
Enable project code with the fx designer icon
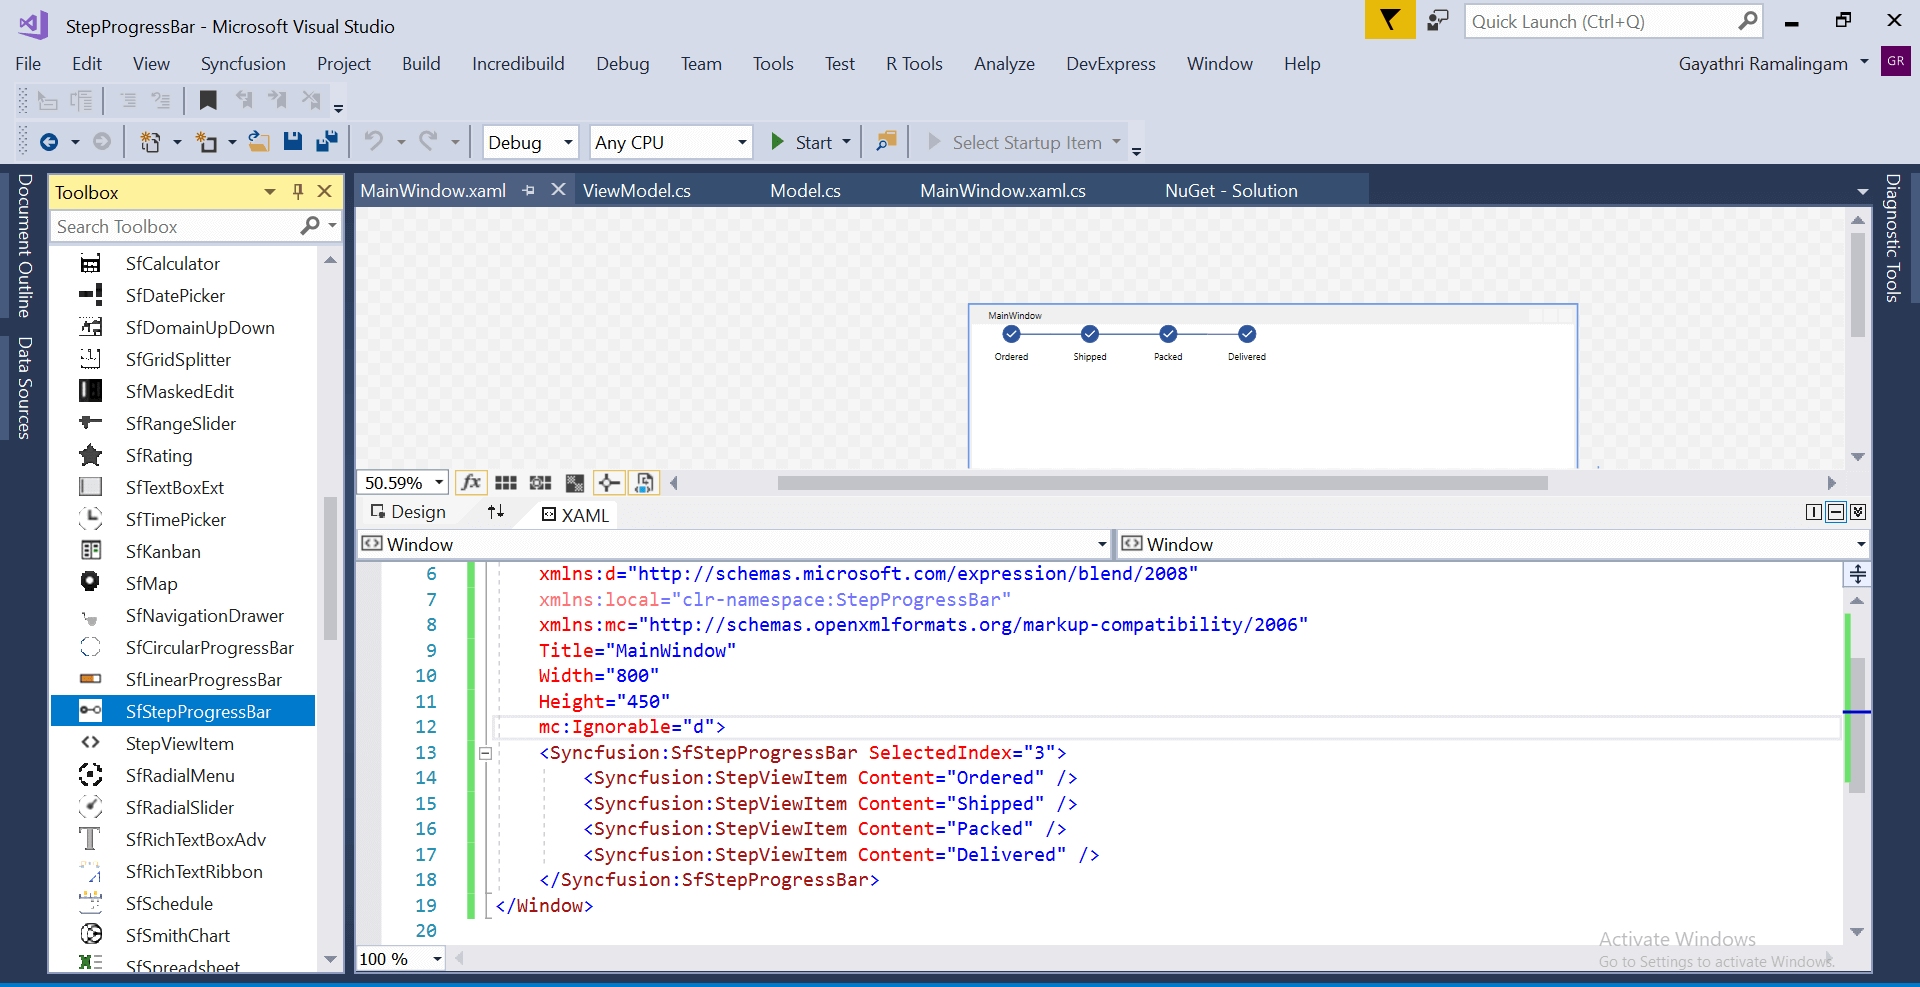click(x=470, y=482)
